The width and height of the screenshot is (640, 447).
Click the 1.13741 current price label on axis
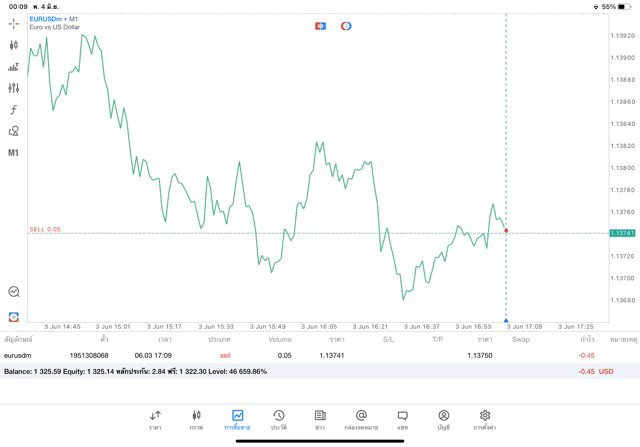pos(623,233)
